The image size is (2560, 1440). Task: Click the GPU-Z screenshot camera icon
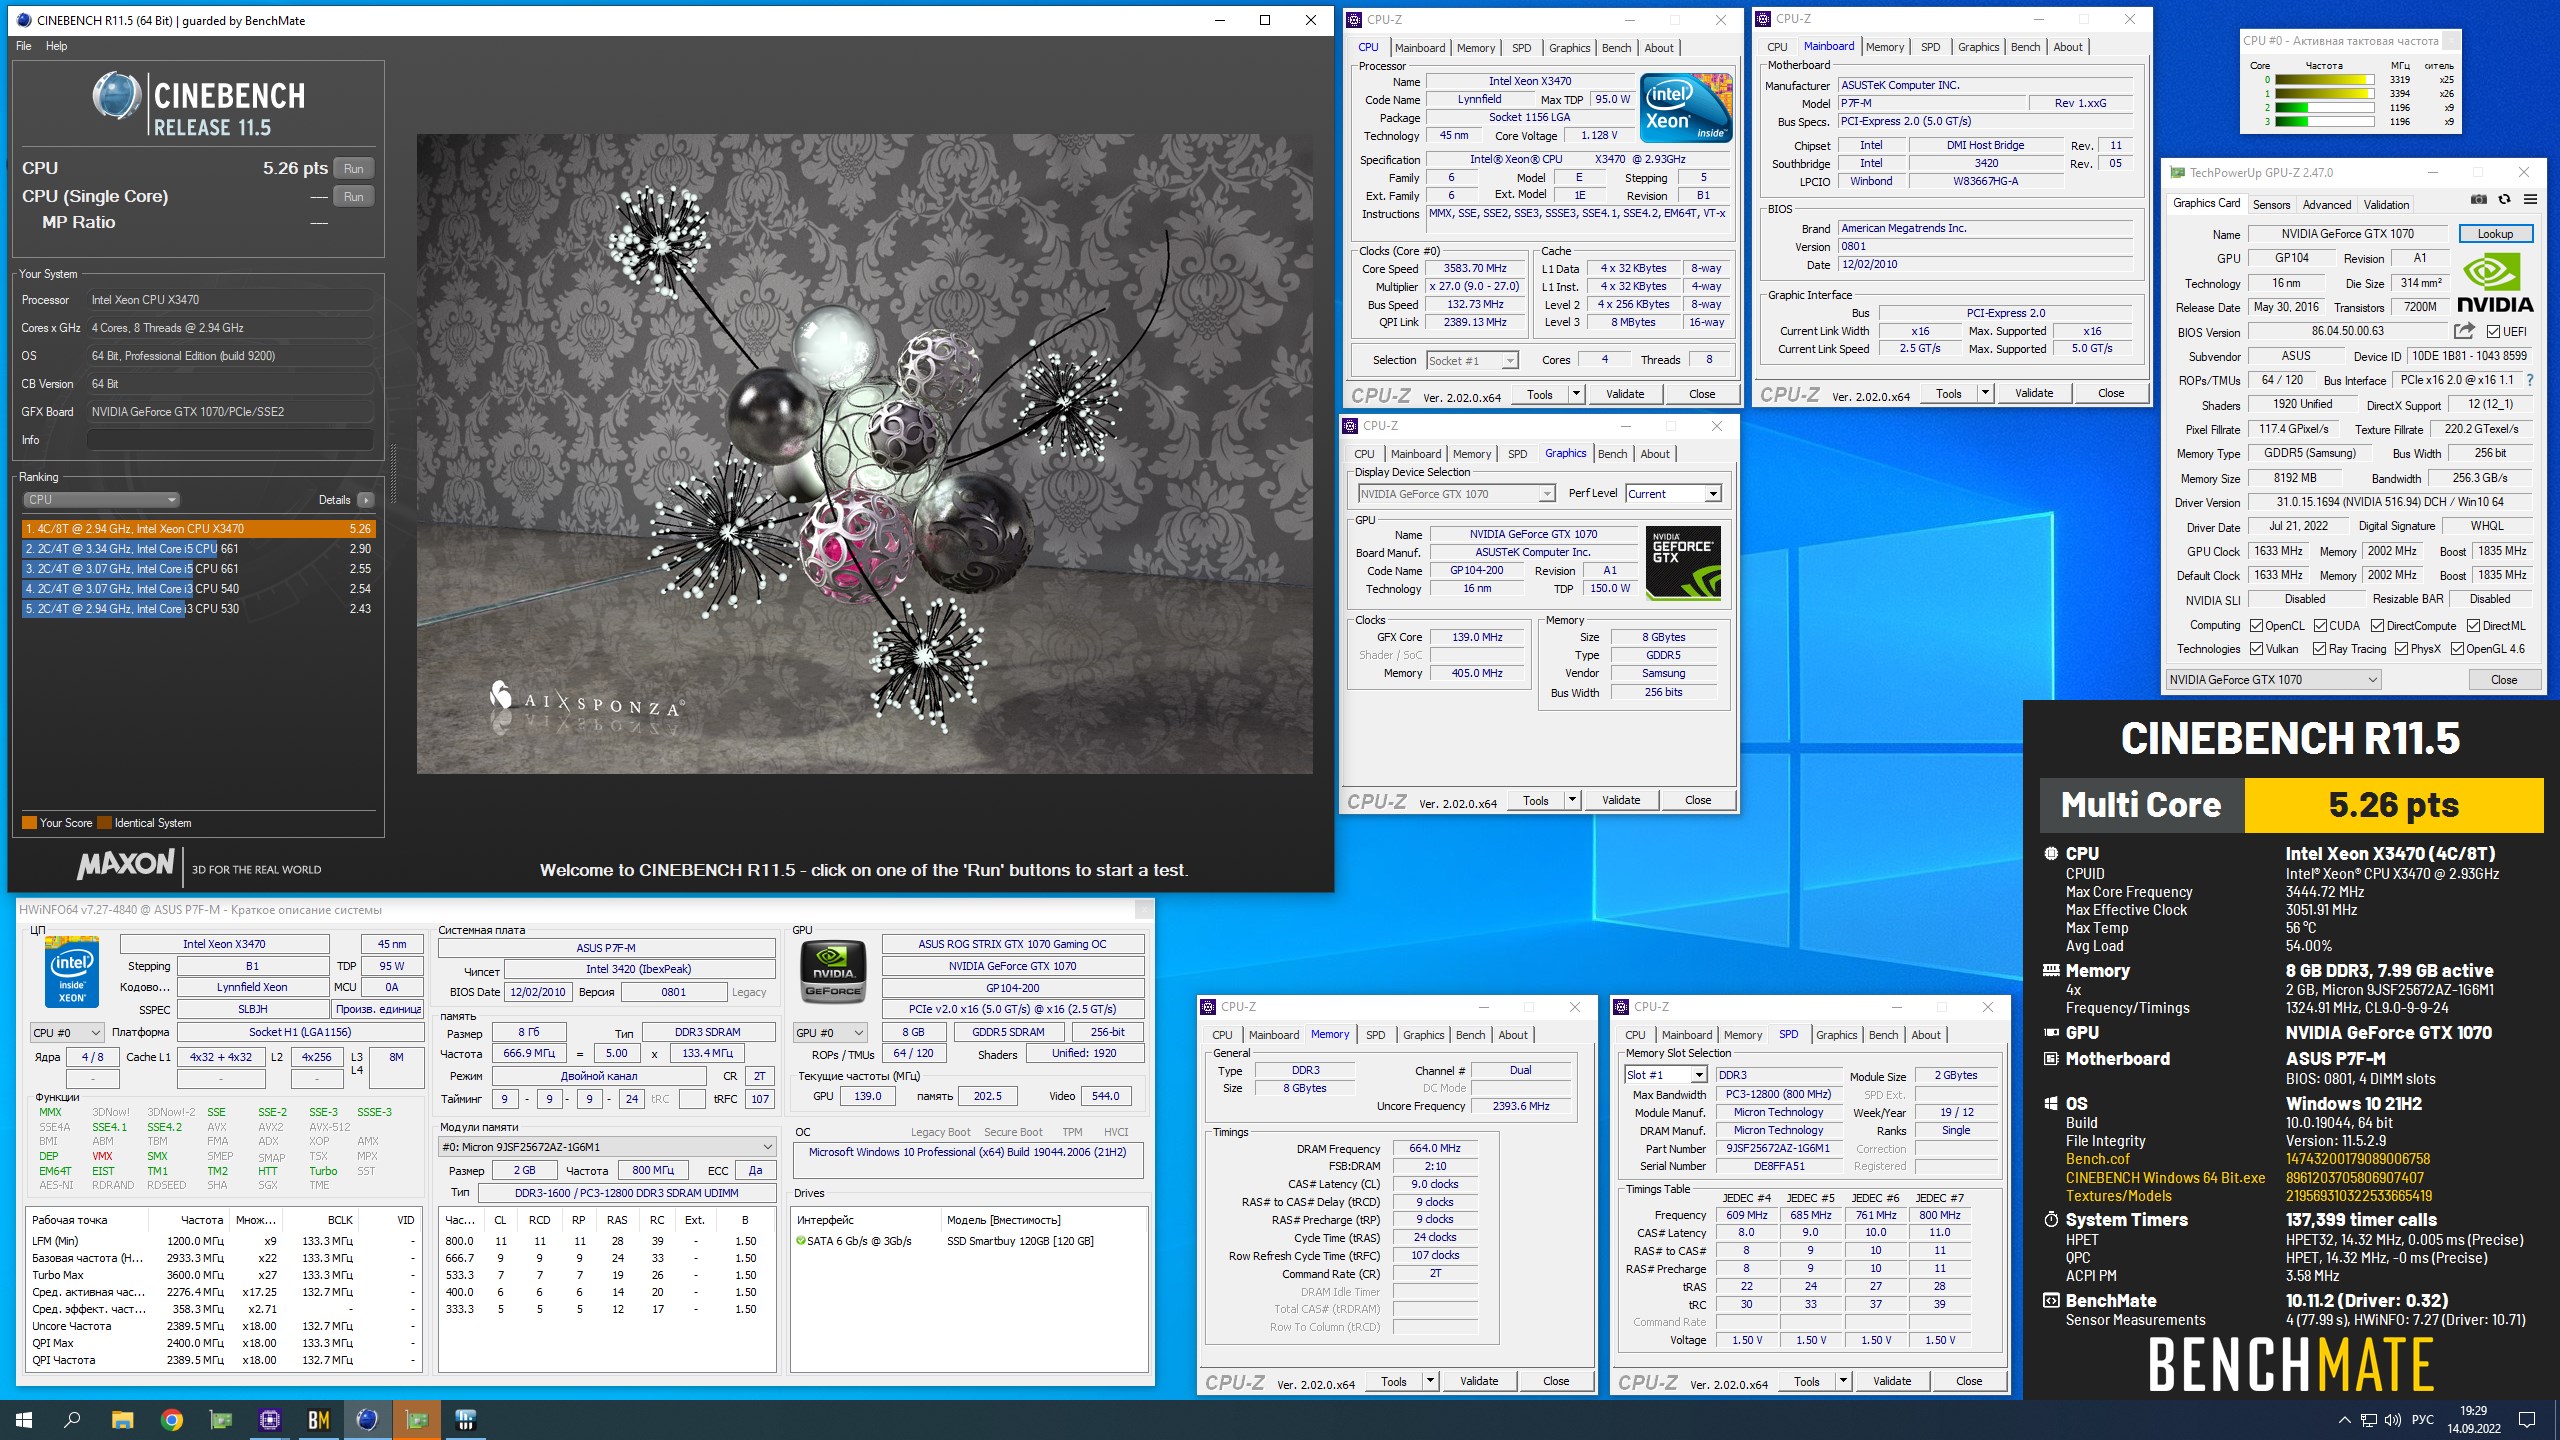coord(2478,200)
